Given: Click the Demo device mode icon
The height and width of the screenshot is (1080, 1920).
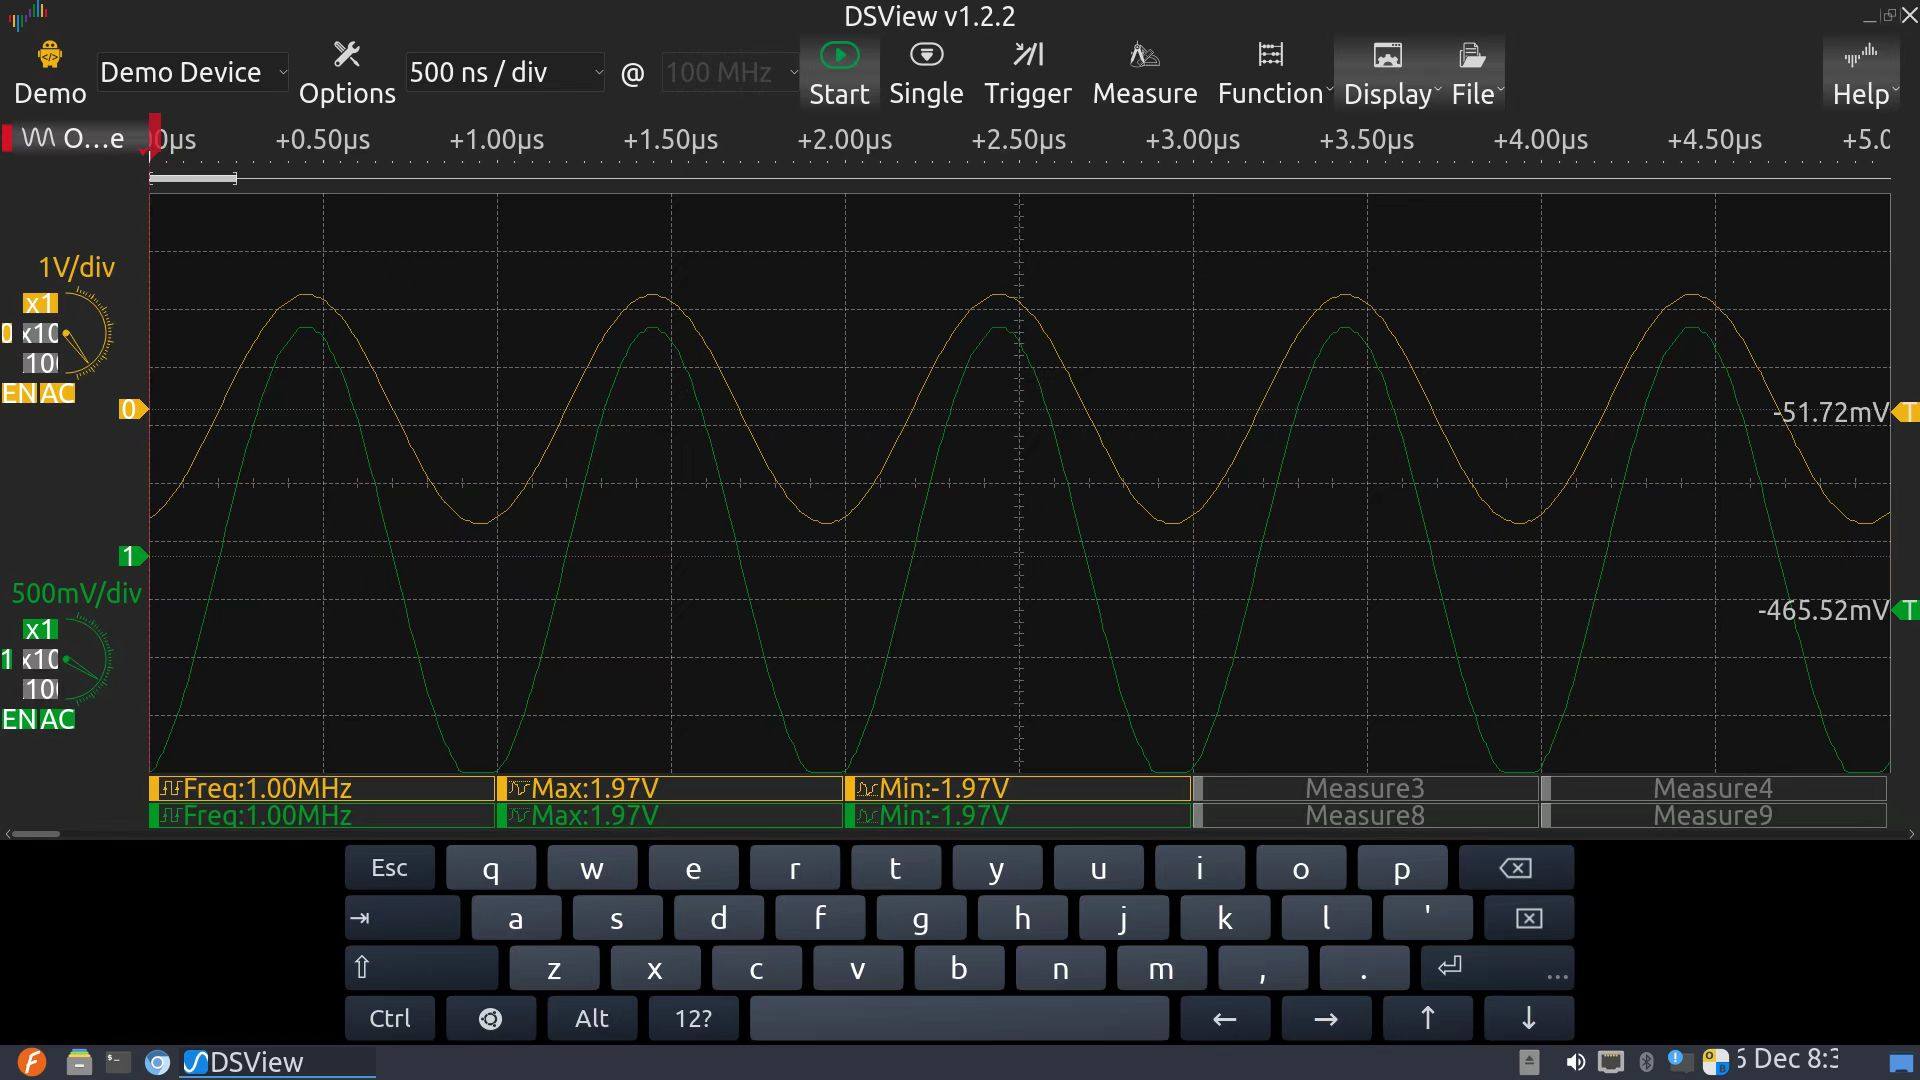Looking at the screenshot, I should coord(49,54).
